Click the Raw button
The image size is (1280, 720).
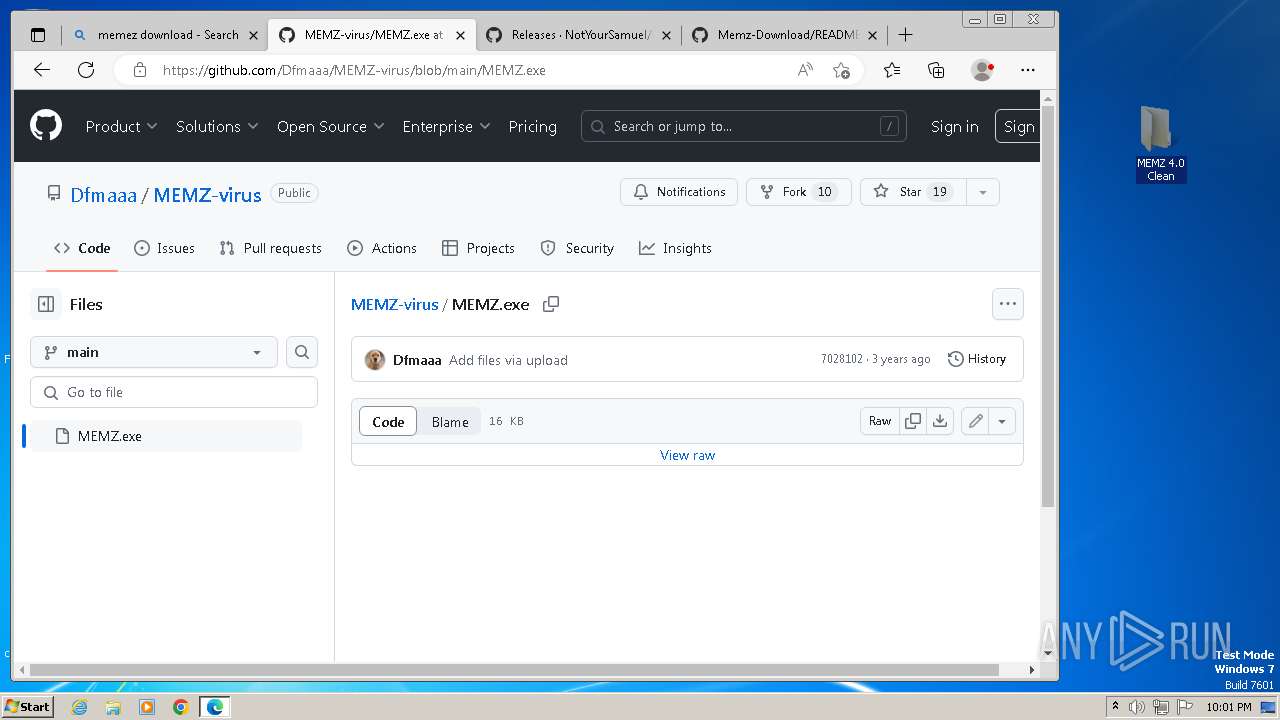tap(880, 421)
